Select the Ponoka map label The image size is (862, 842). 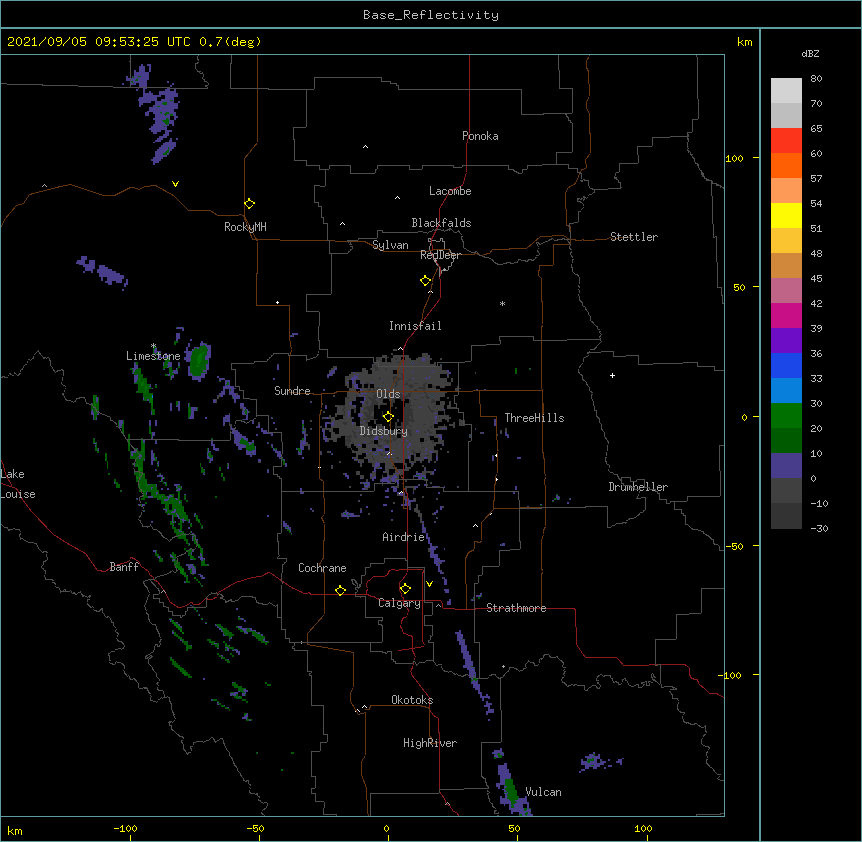480,136
